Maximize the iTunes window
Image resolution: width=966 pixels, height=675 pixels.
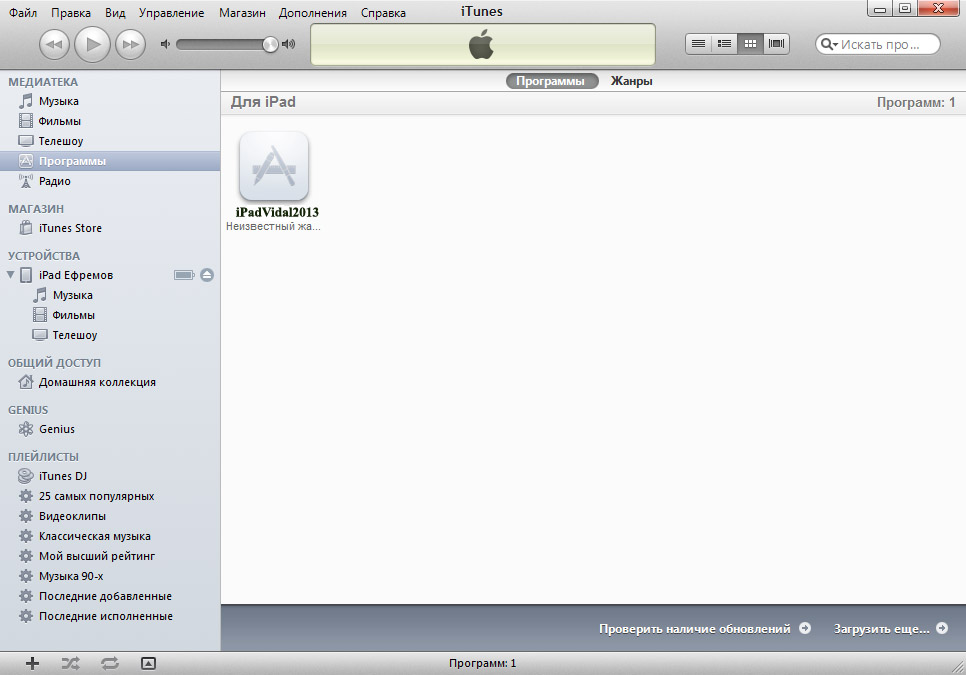905,9
